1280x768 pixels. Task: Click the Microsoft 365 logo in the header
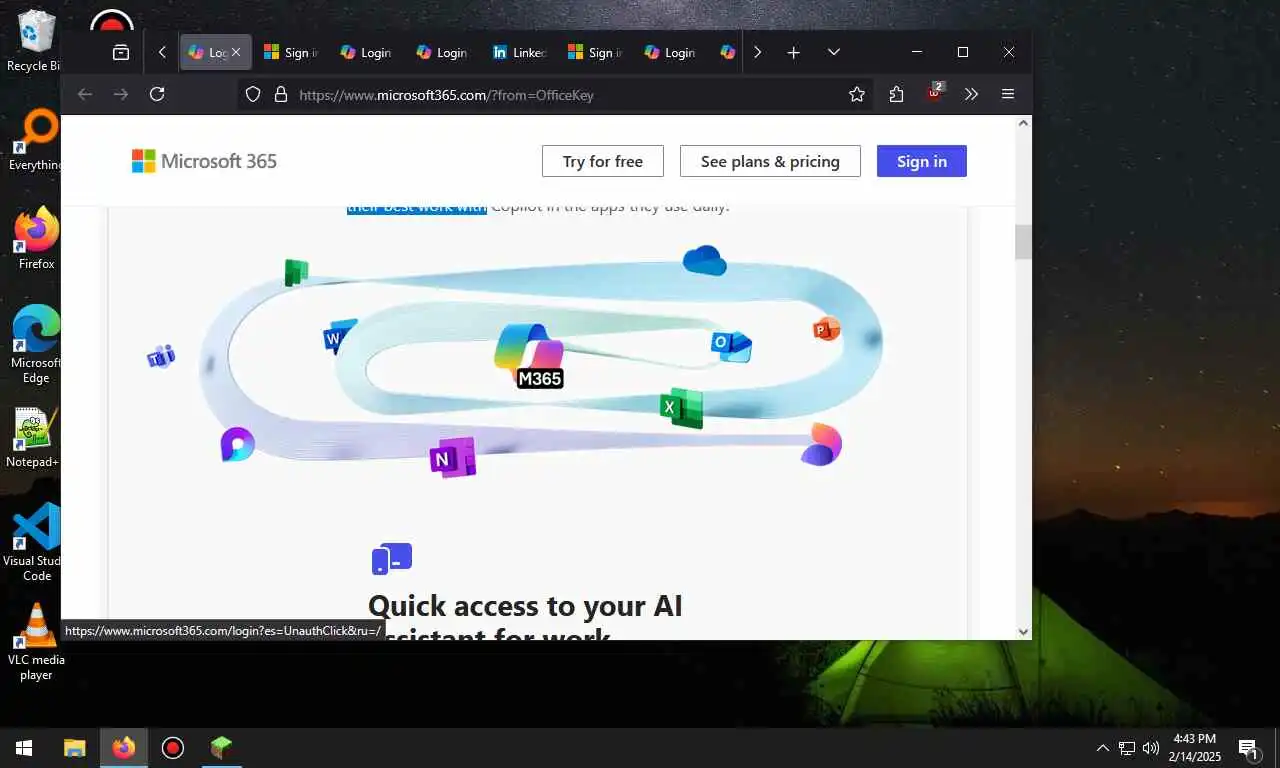[x=204, y=161]
